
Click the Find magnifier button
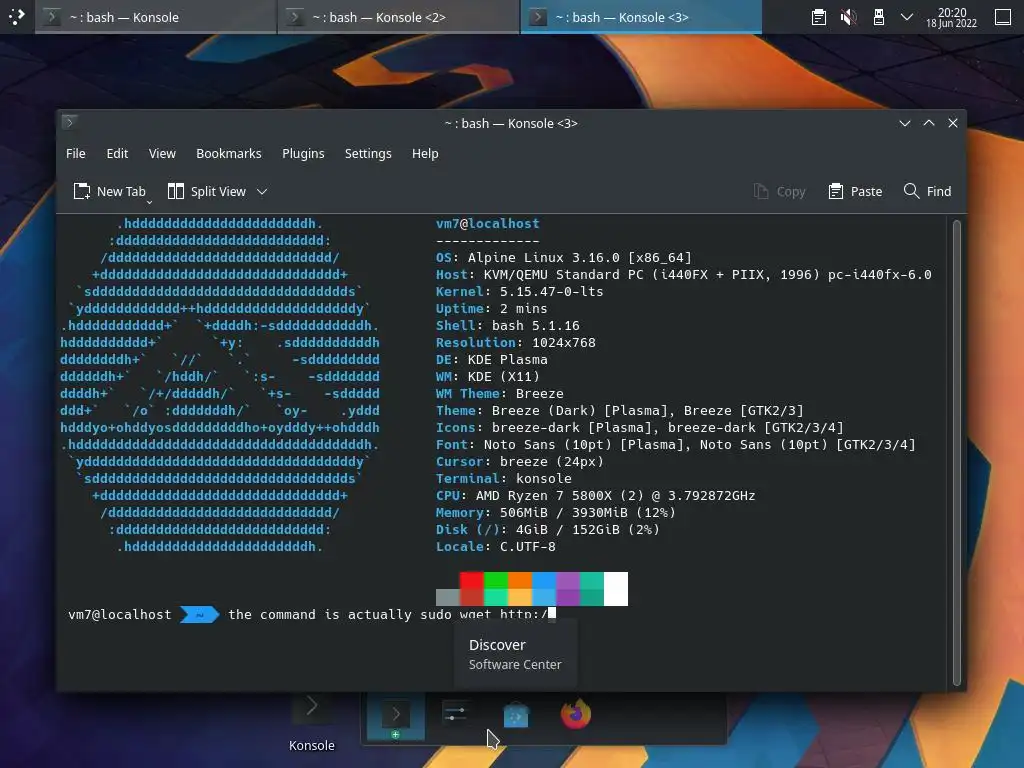[x=927, y=191]
